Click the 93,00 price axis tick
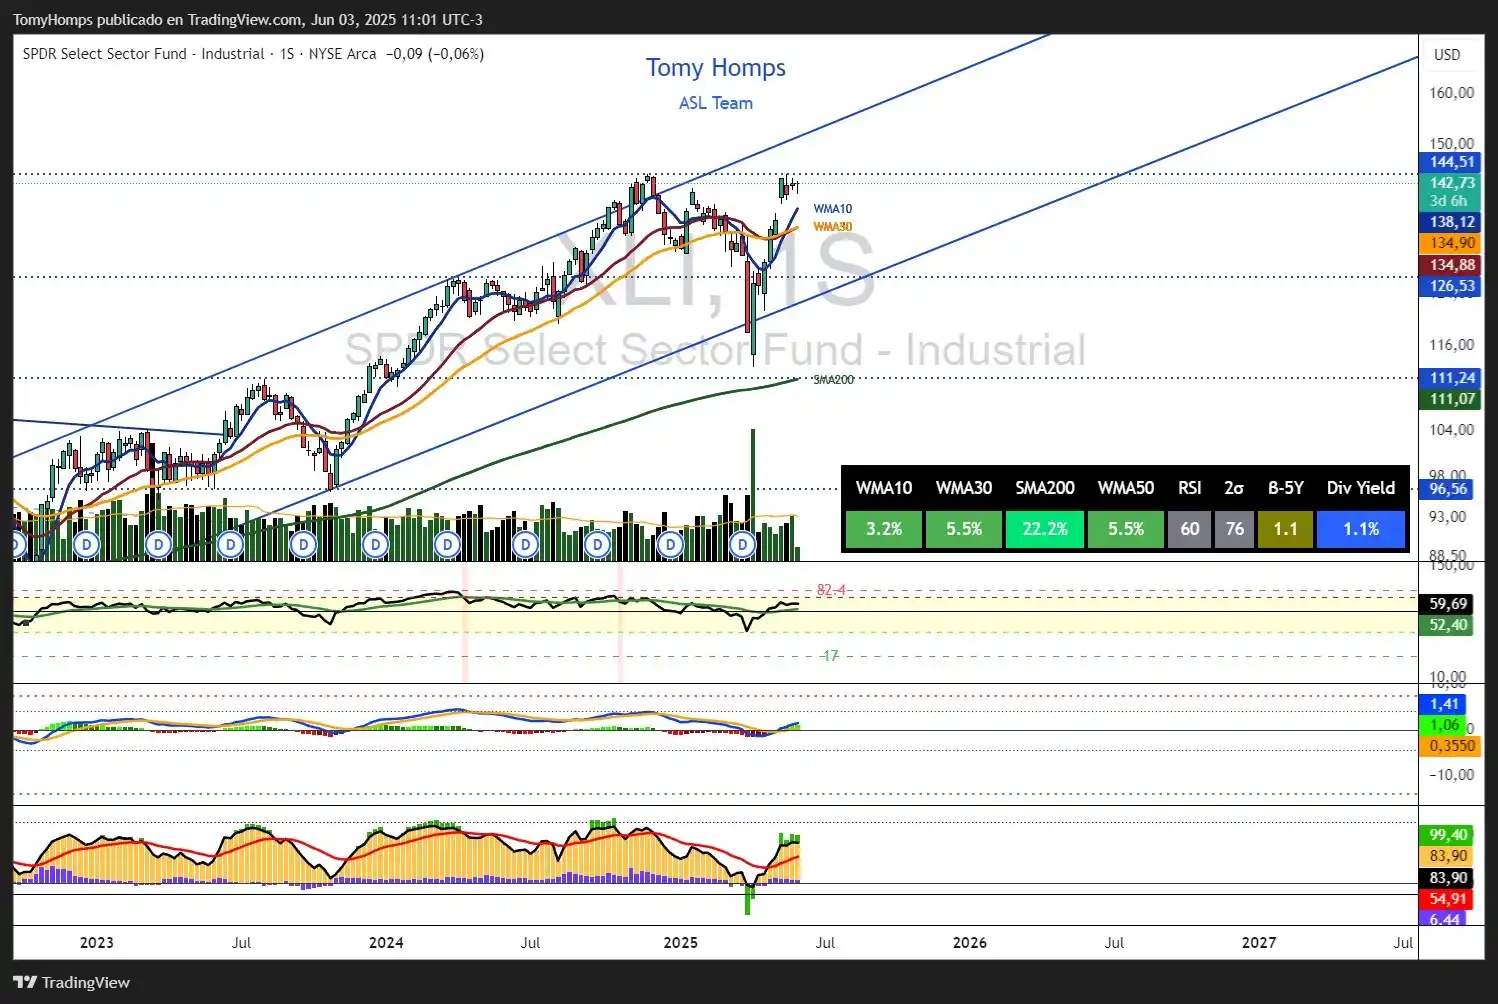This screenshot has width=1498, height=1004. coord(1448,517)
